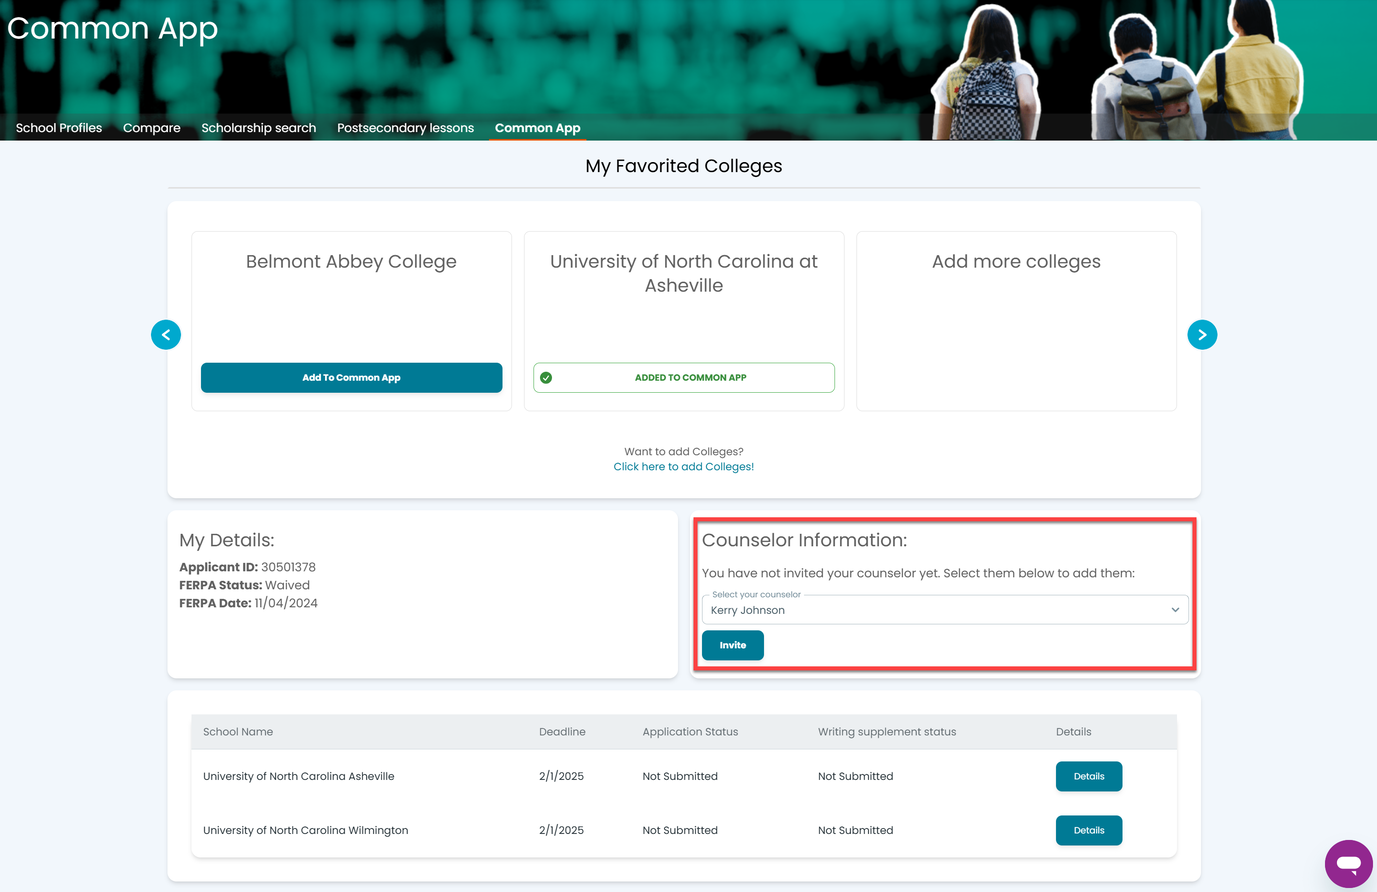Open the School Profiles tab
The height and width of the screenshot is (892, 1377).
click(59, 128)
